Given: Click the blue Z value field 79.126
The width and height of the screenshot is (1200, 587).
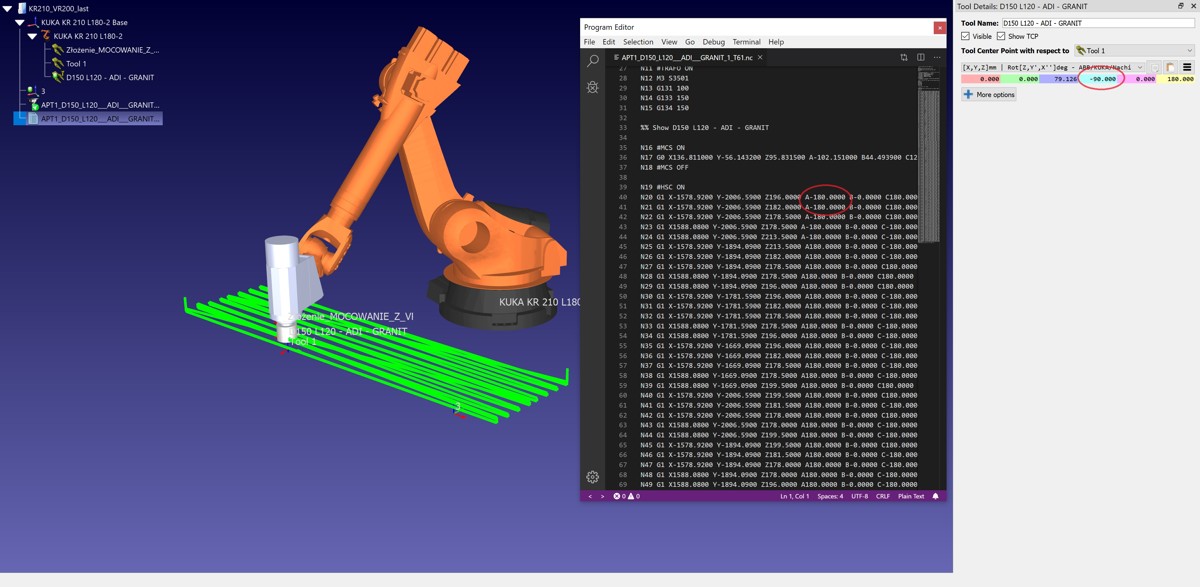Looking at the screenshot, I should click(x=1059, y=79).
